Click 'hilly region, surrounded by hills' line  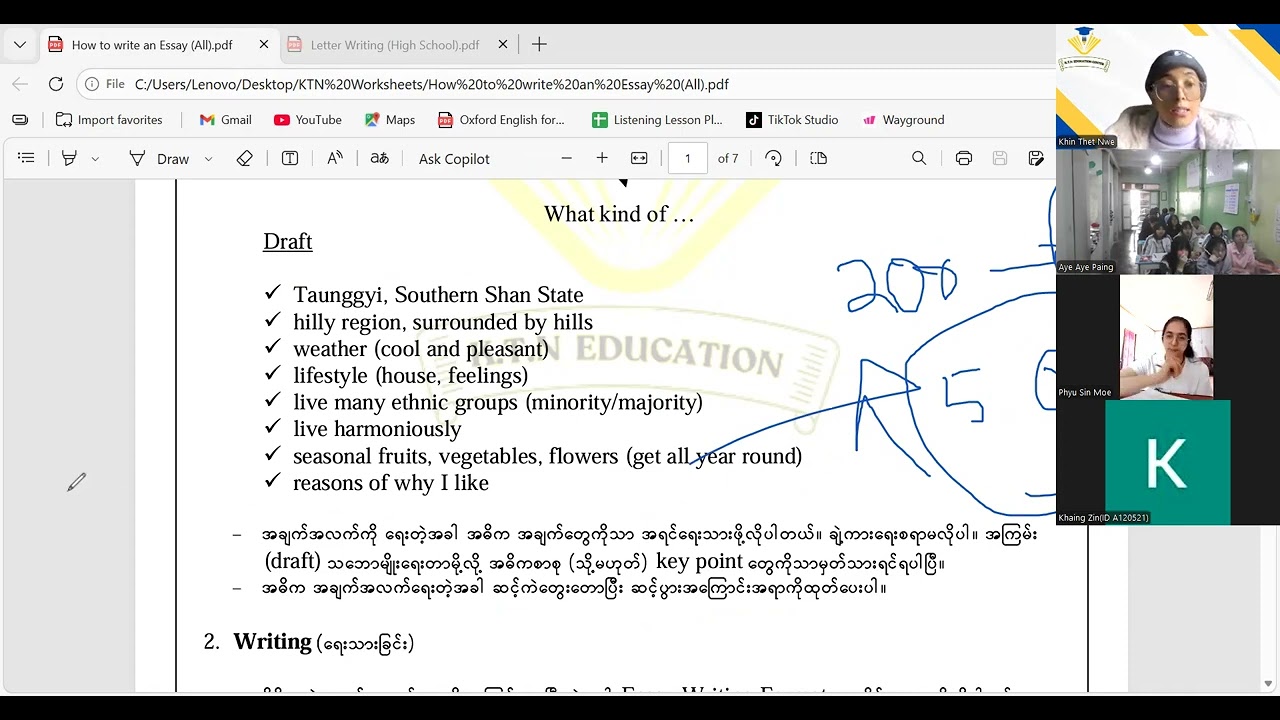coord(443,322)
